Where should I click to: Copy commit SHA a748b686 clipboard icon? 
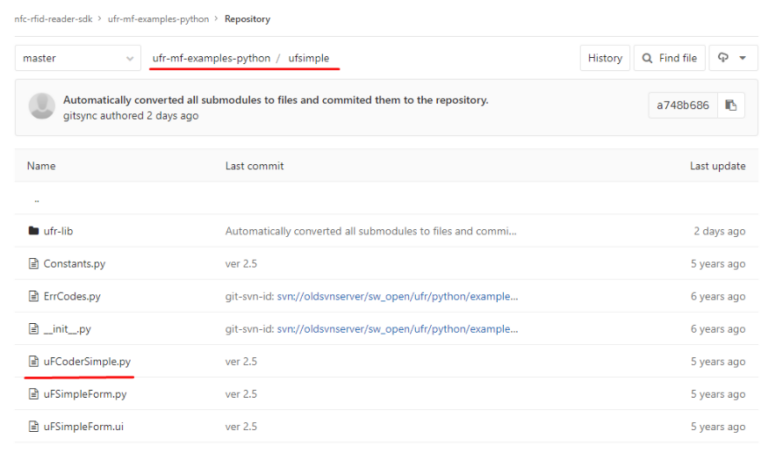[731, 105]
